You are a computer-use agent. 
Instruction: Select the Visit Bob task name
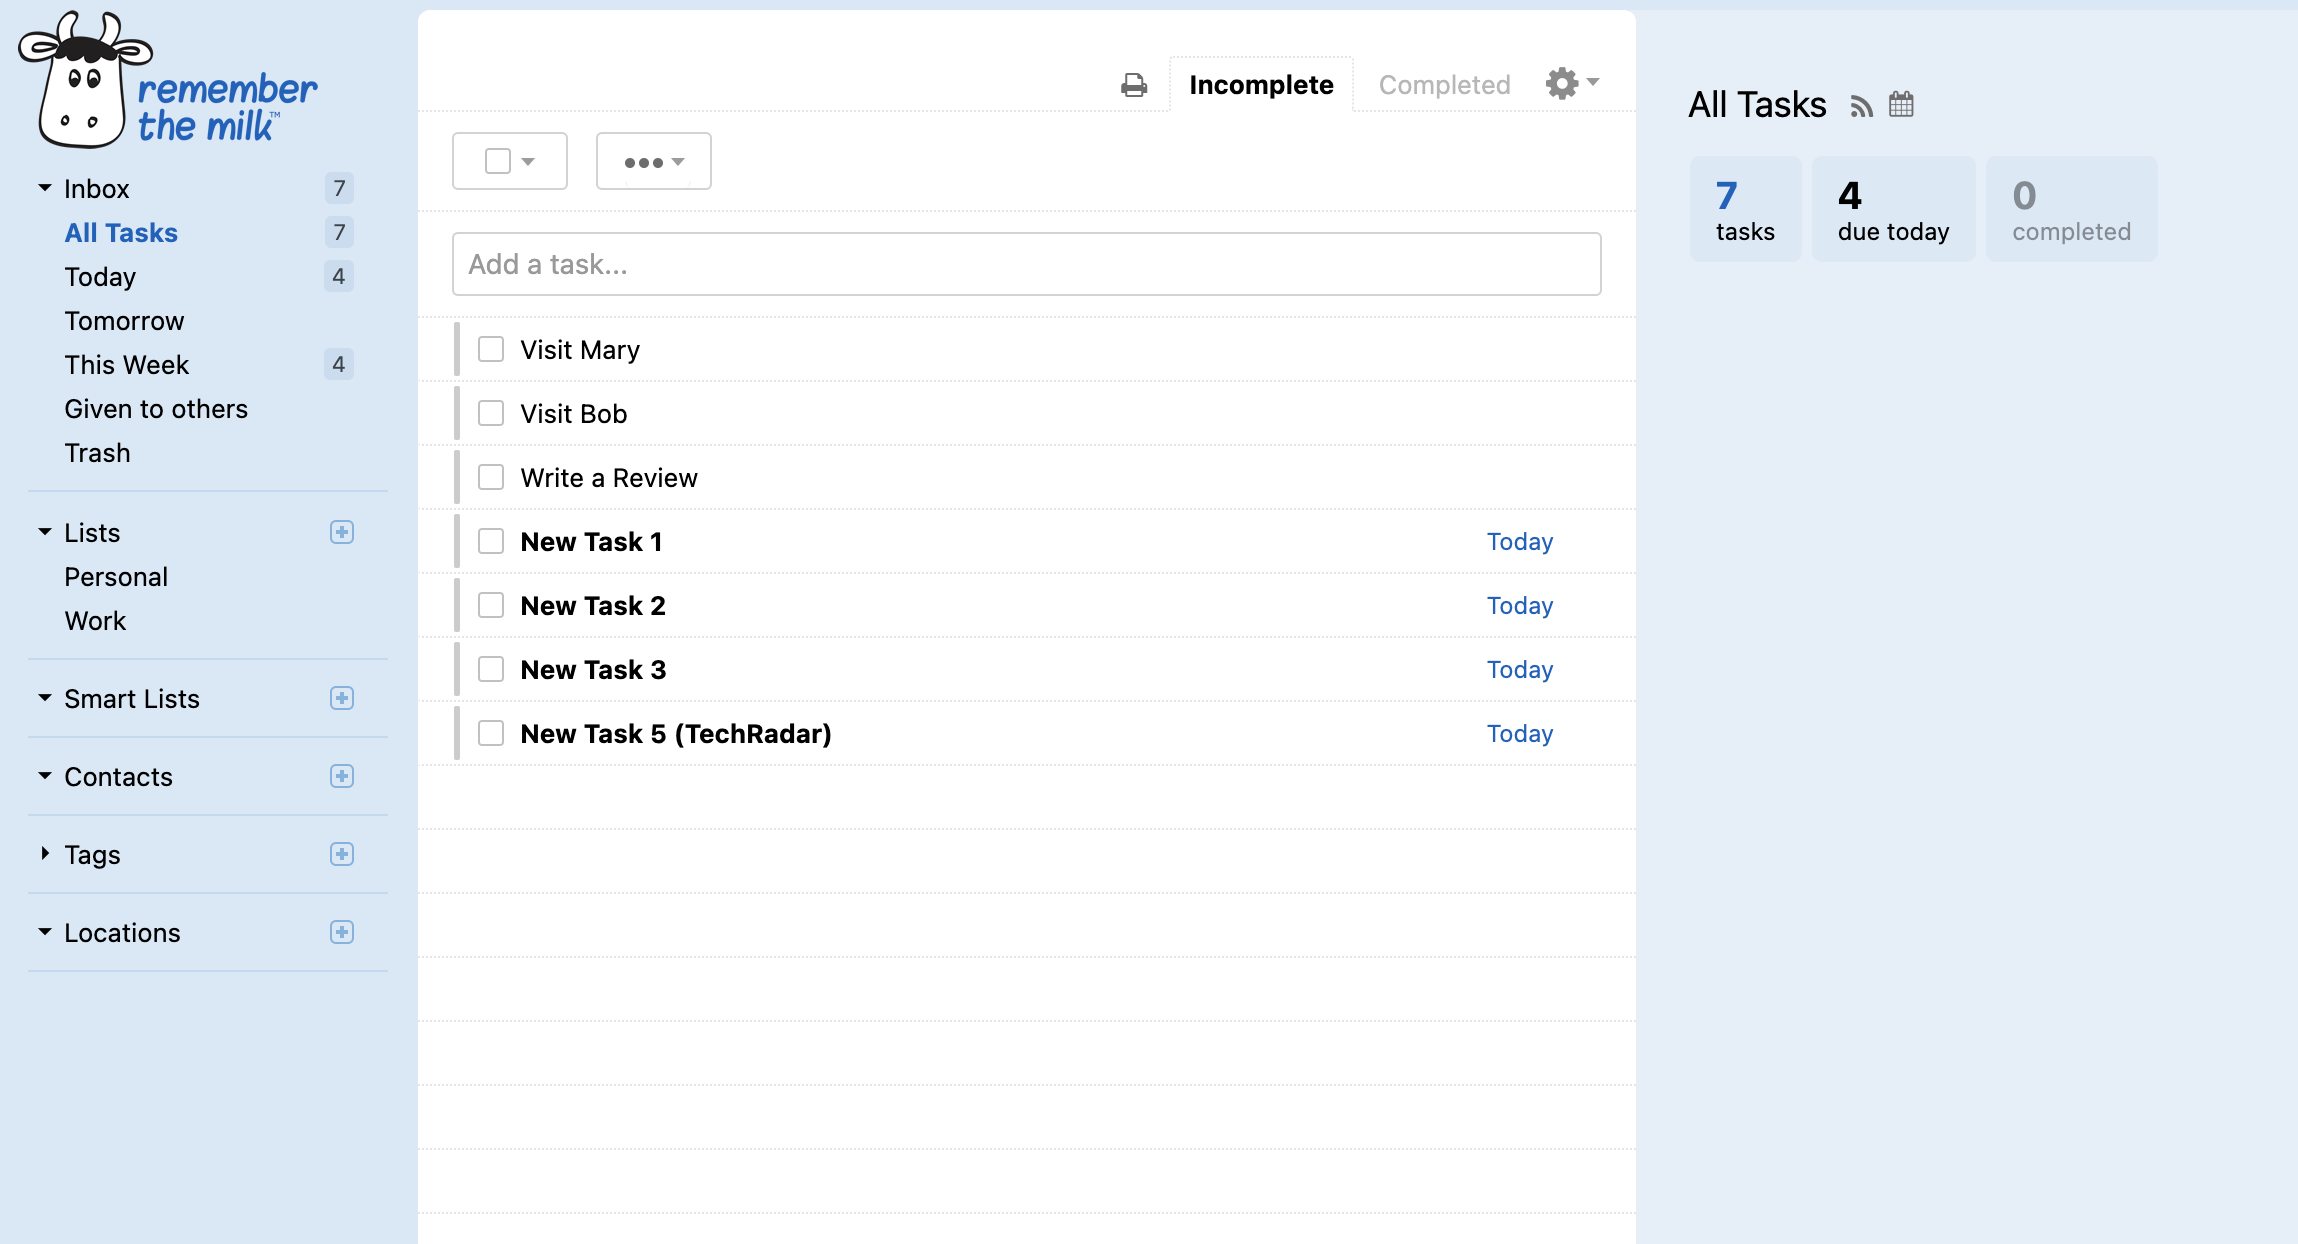coord(573,414)
